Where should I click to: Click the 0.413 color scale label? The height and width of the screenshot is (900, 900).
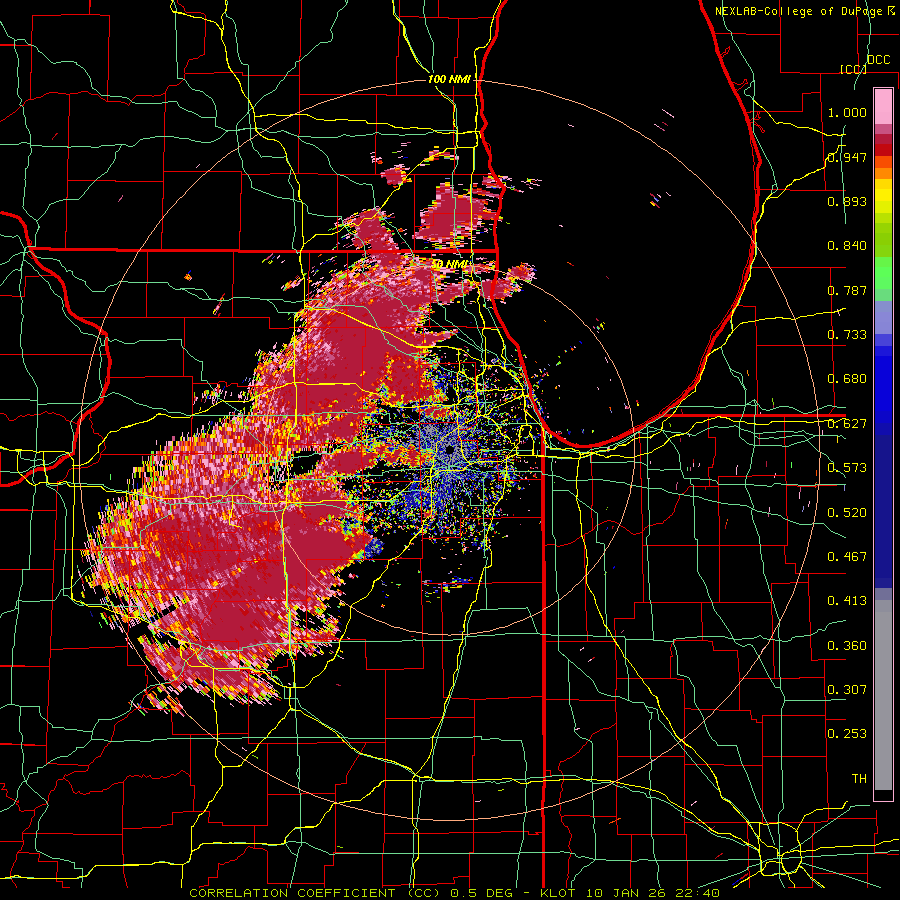(x=847, y=601)
